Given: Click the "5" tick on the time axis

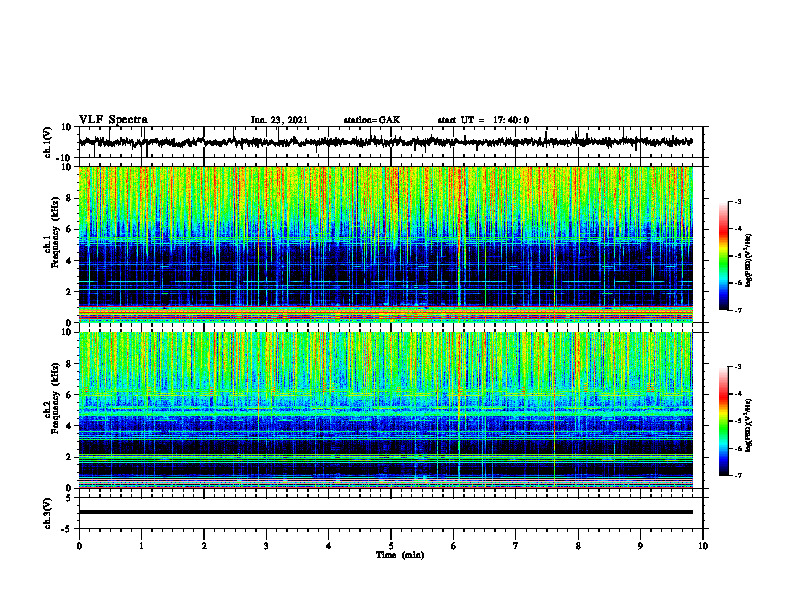Looking at the screenshot, I should [391, 546].
